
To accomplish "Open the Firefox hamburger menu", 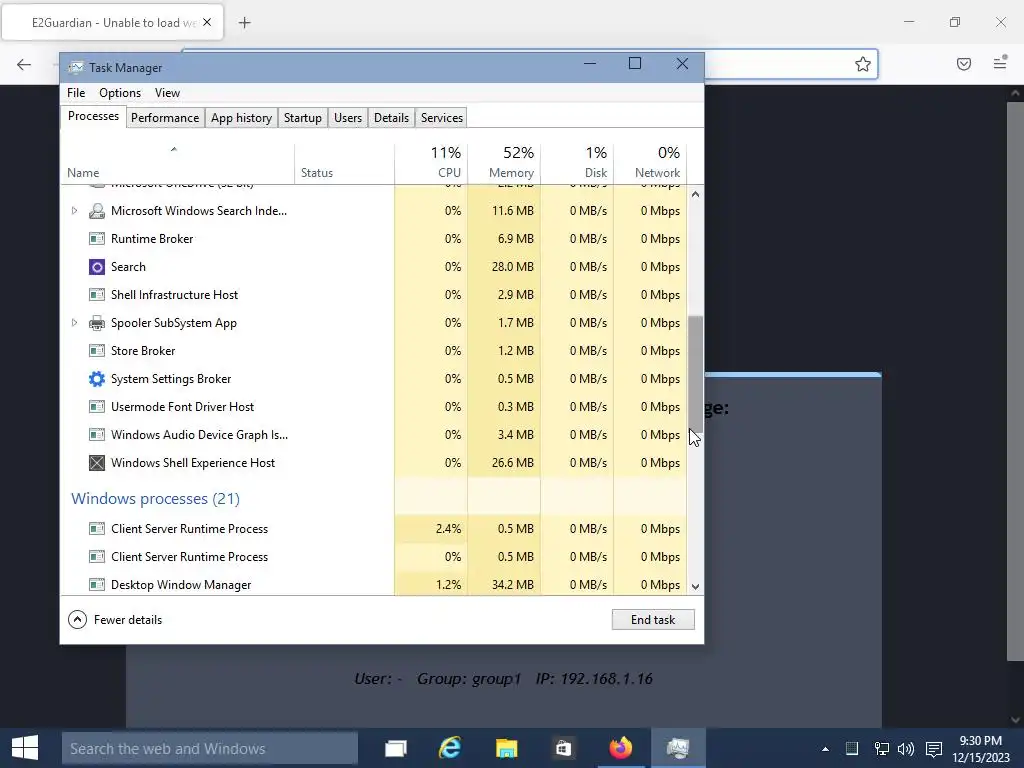I will coord(1000,63).
